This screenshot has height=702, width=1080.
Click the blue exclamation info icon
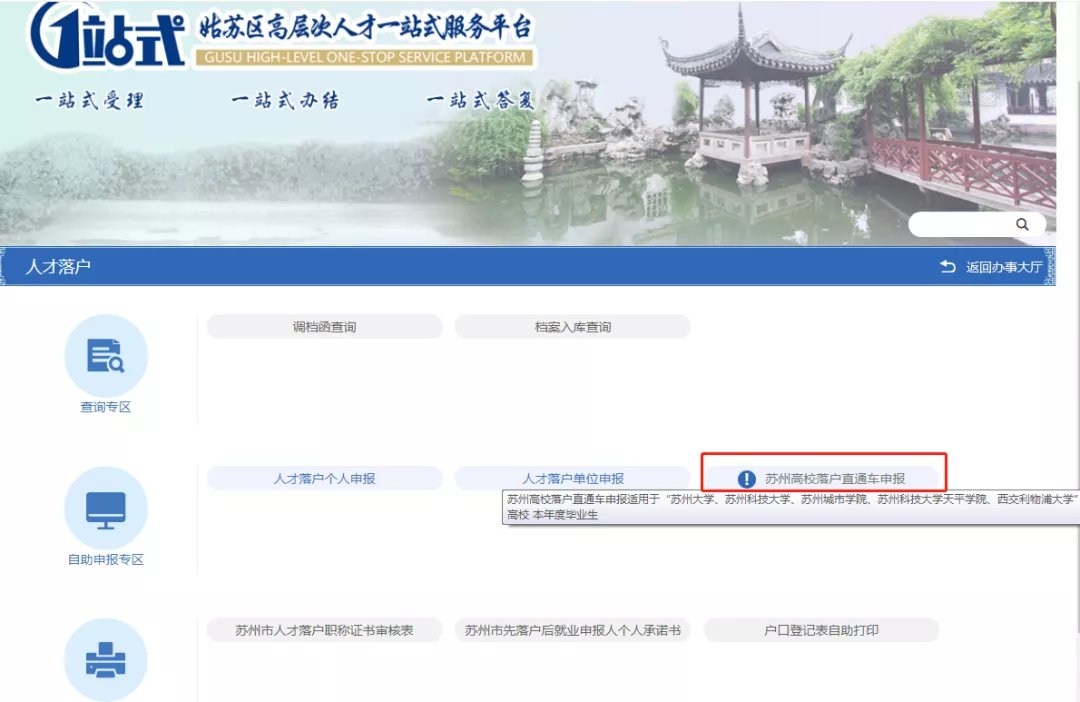click(x=746, y=479)
